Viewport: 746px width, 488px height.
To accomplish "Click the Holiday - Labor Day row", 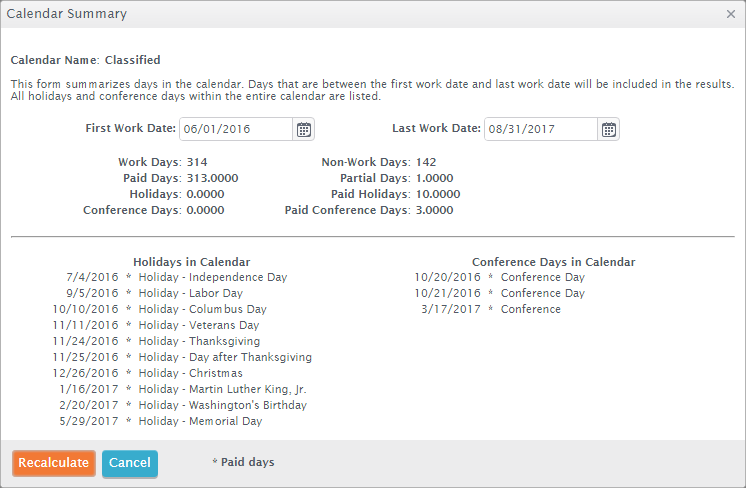I will [x=155, y=293].
